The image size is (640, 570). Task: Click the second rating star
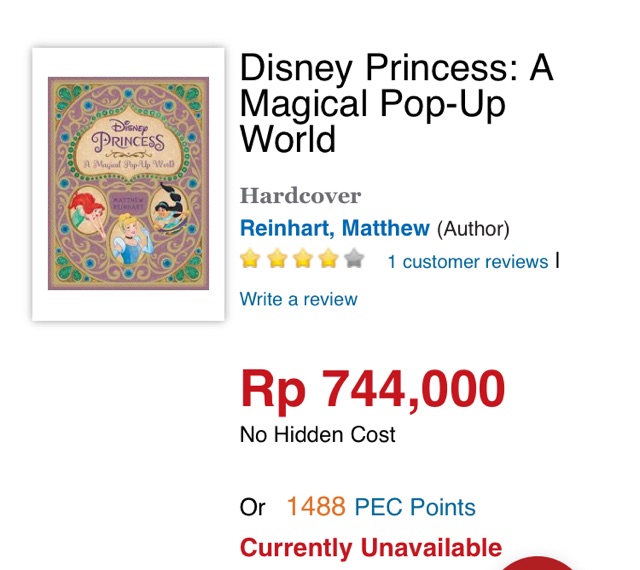tap(276, 261)
